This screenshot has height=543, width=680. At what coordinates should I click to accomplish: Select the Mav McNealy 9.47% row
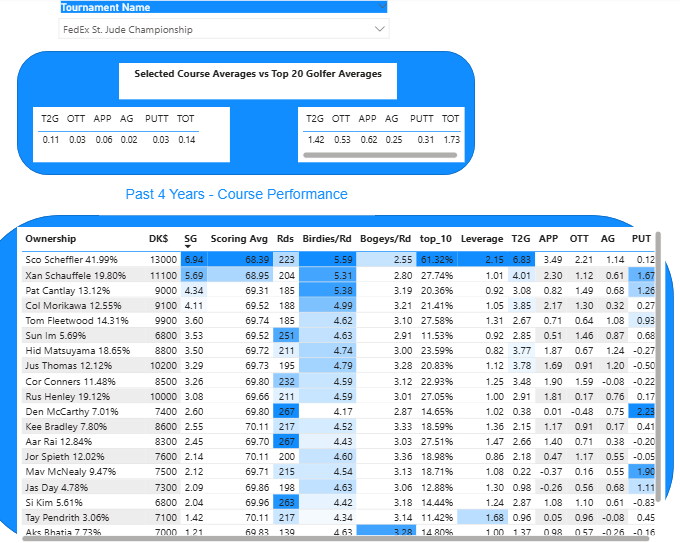pos(338,472)
